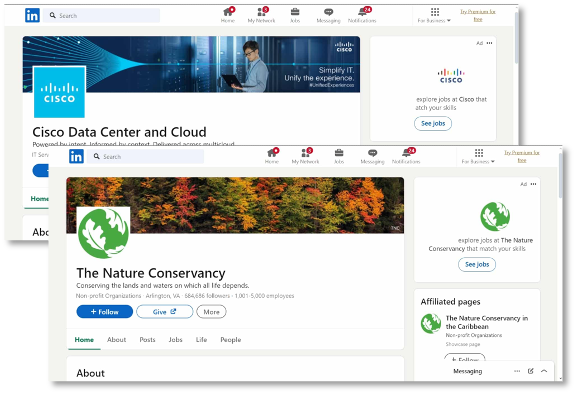Image resolution: width=577 pixels, height=395 pixels.
Task: Open Notifications bell in Cisco window navbar
Action: 362,15
